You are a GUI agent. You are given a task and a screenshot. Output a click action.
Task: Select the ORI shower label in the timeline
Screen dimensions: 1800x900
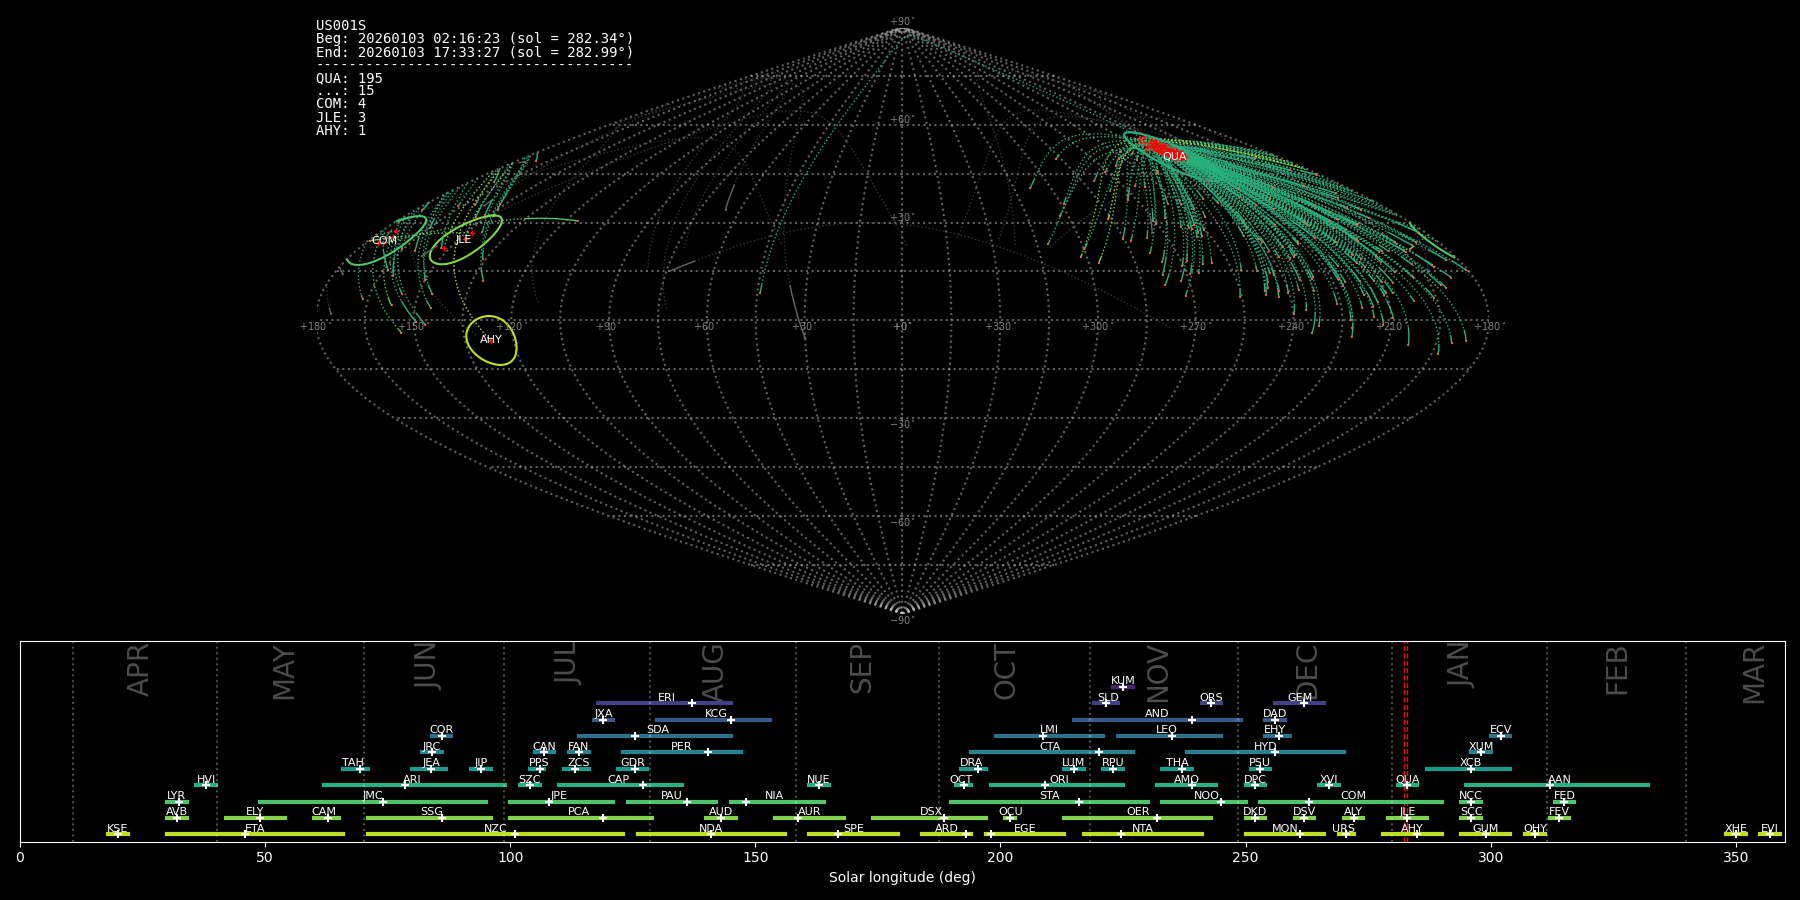(x=1059, y=780)
